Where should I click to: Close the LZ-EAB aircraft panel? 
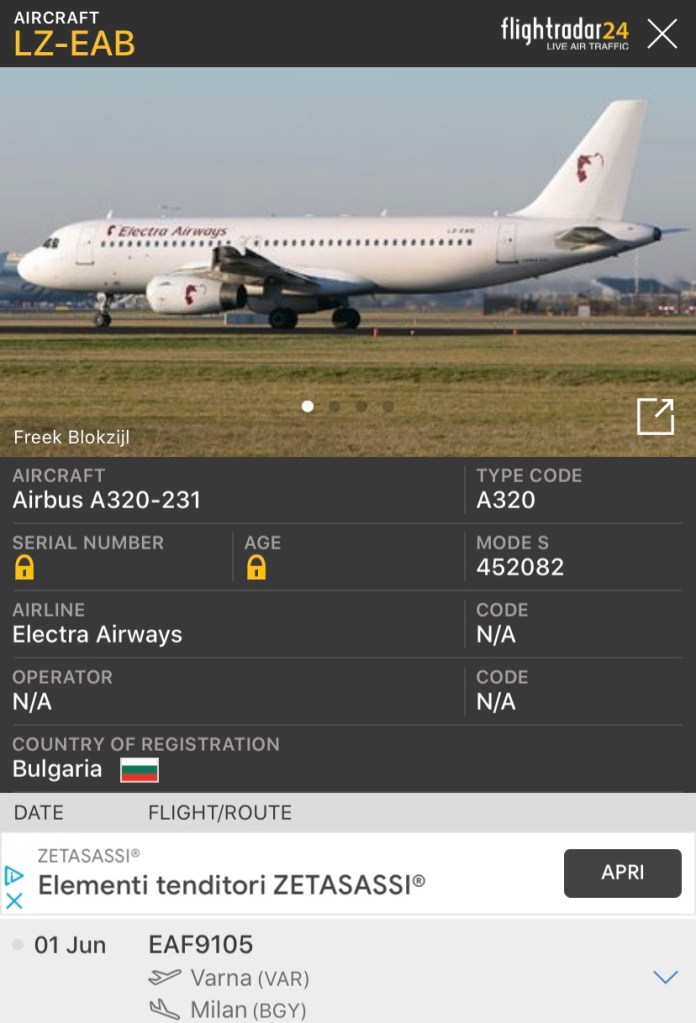[662, 34]
